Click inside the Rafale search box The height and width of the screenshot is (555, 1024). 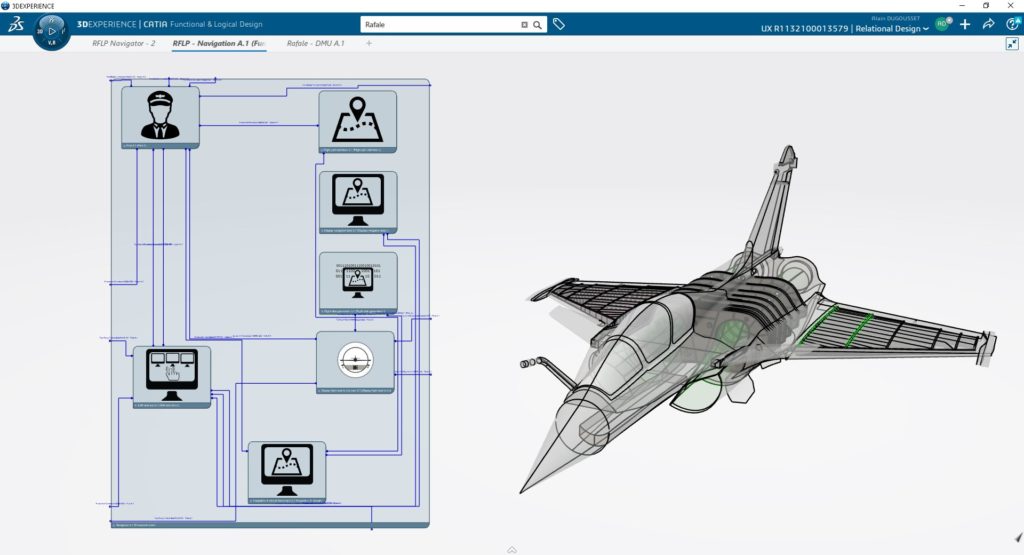441,25
